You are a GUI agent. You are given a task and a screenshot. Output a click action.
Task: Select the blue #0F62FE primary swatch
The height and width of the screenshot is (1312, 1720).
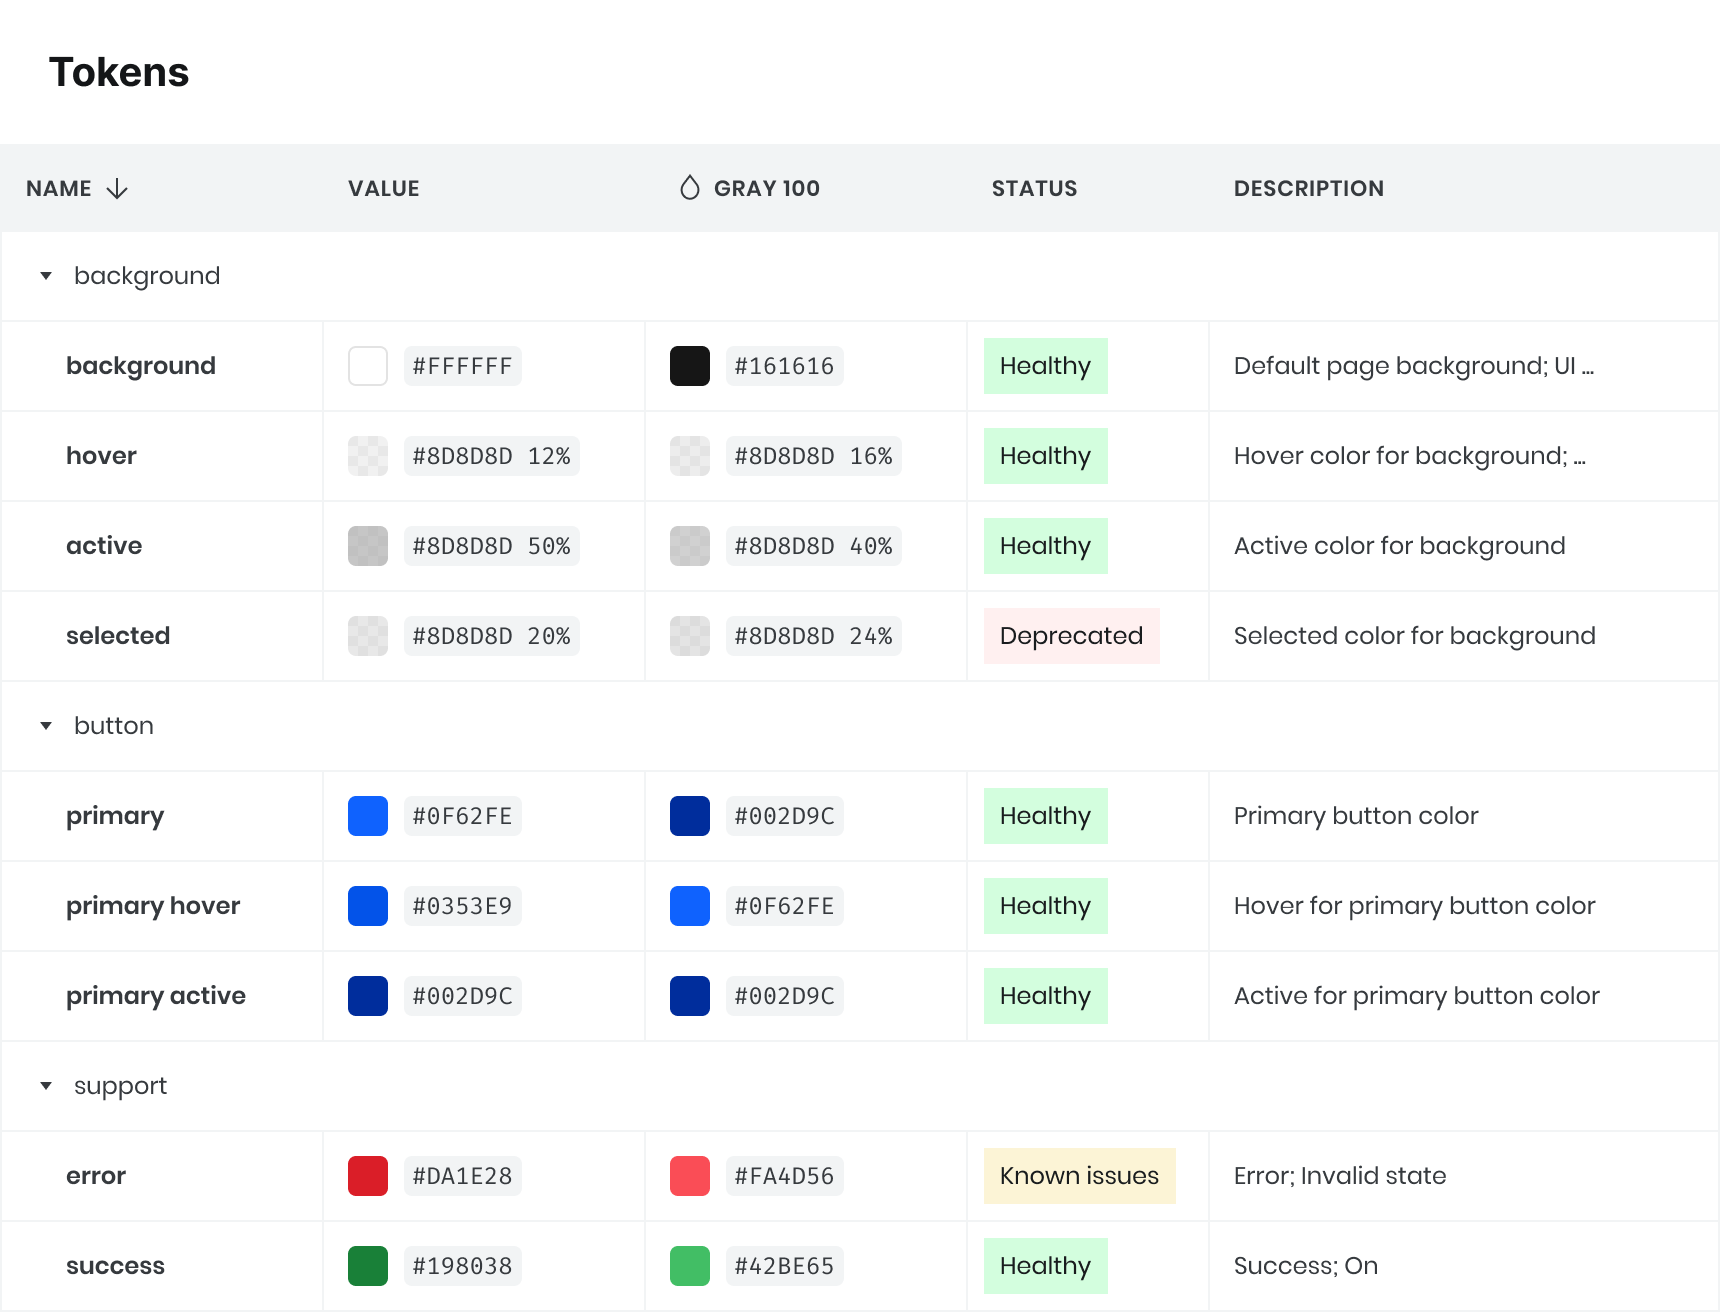(367, 815)
